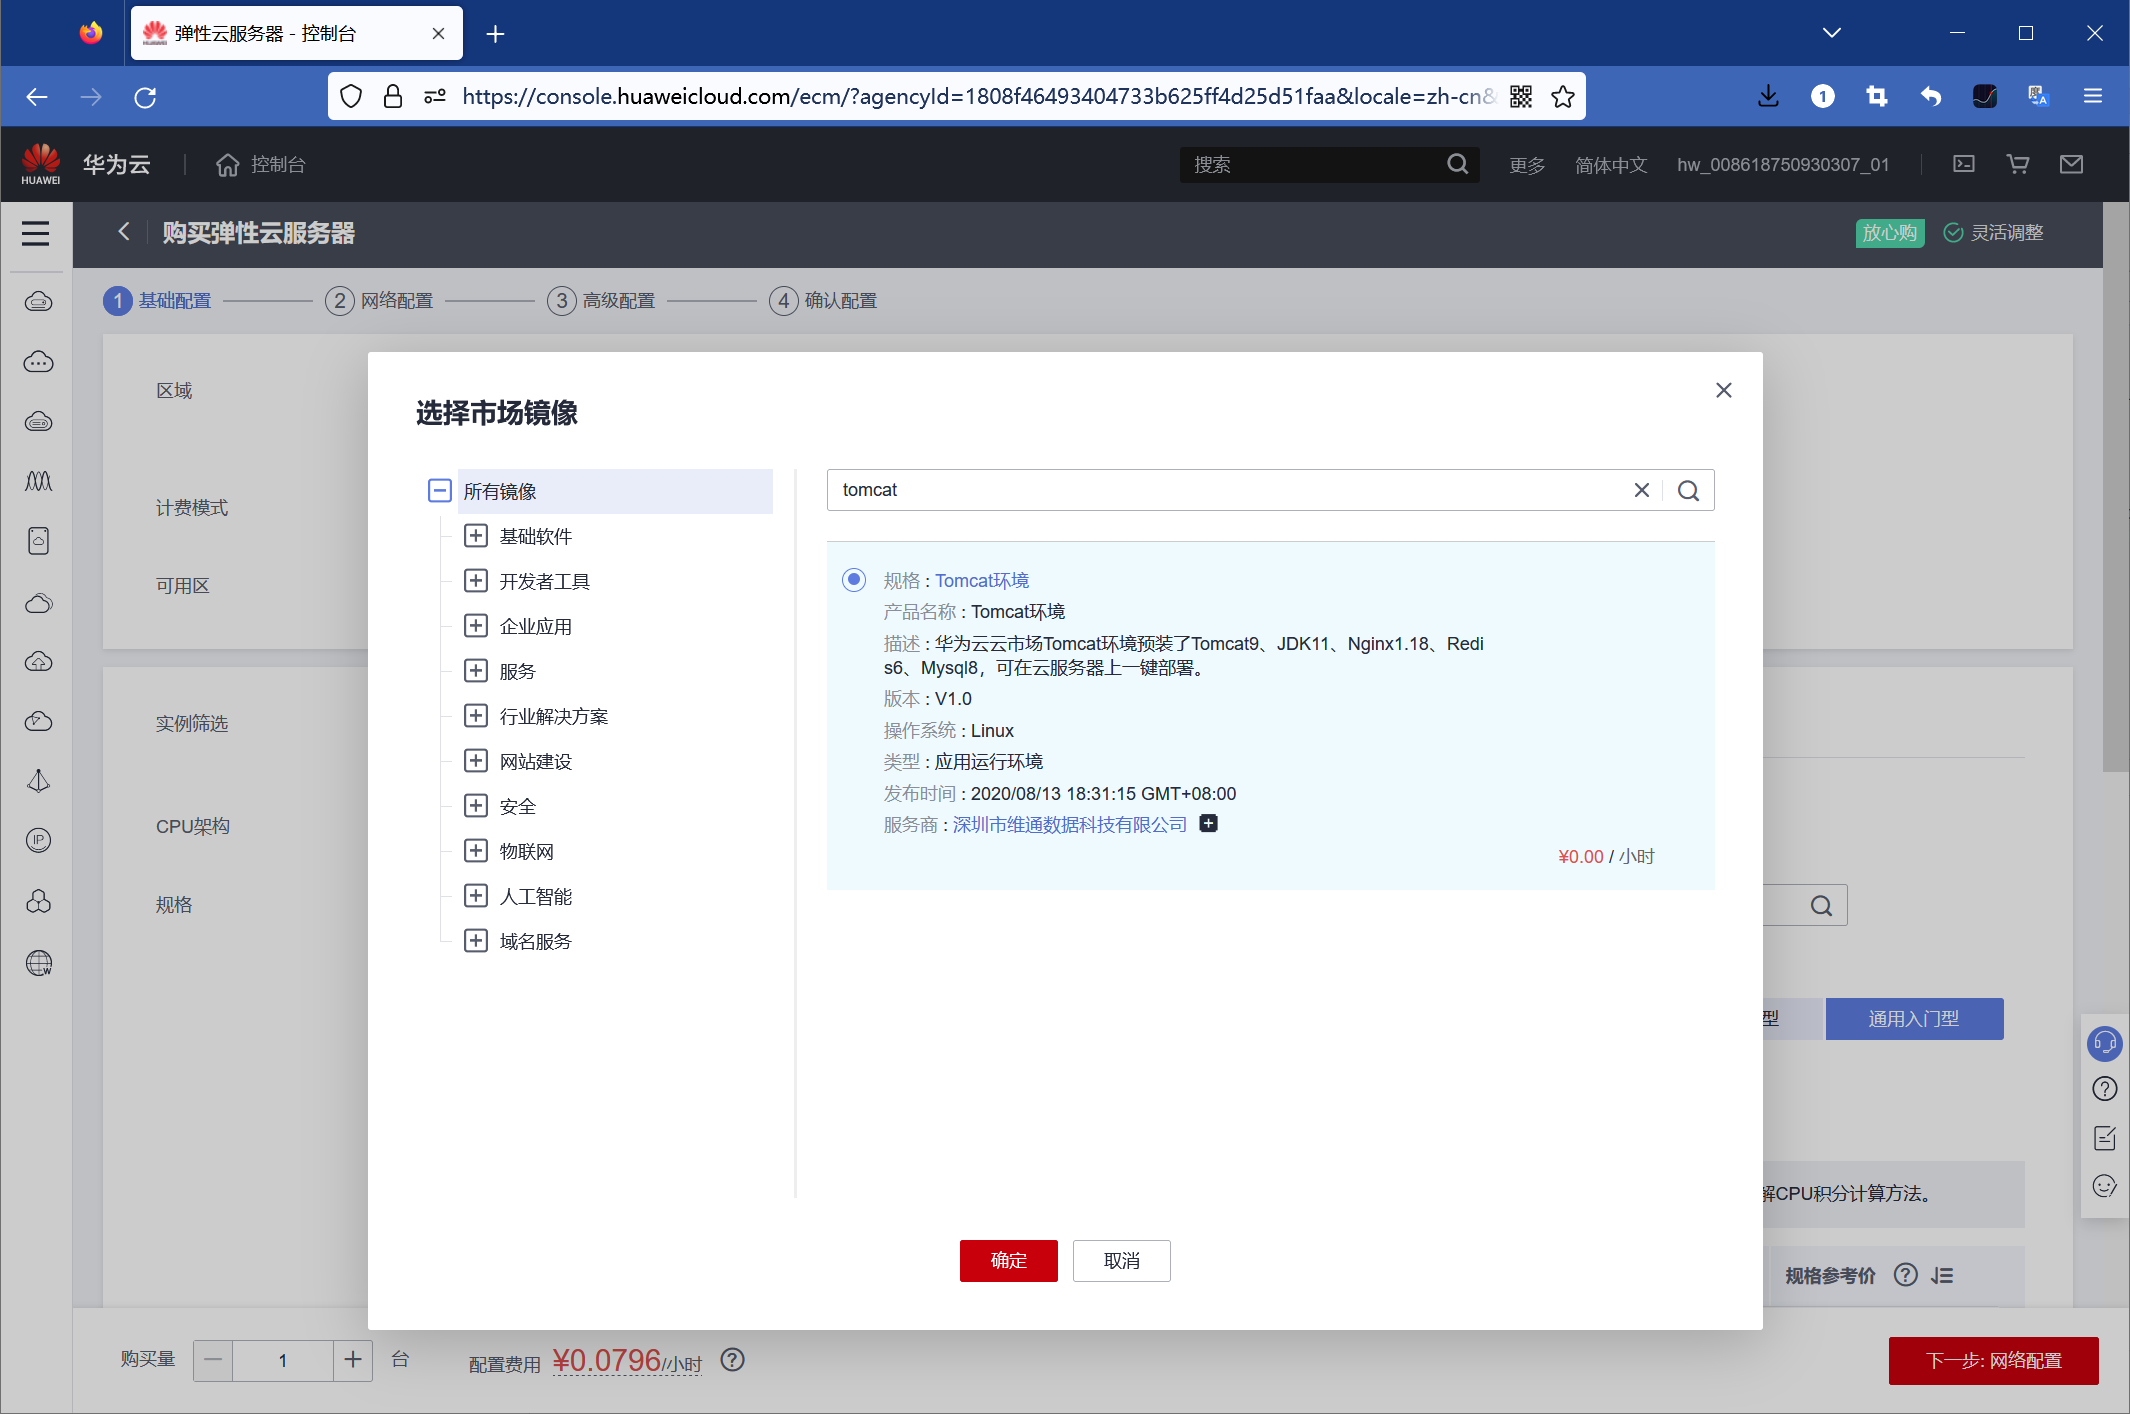Click the red 确定 button
2130x1414 pixels.
coord(1008,1260)
